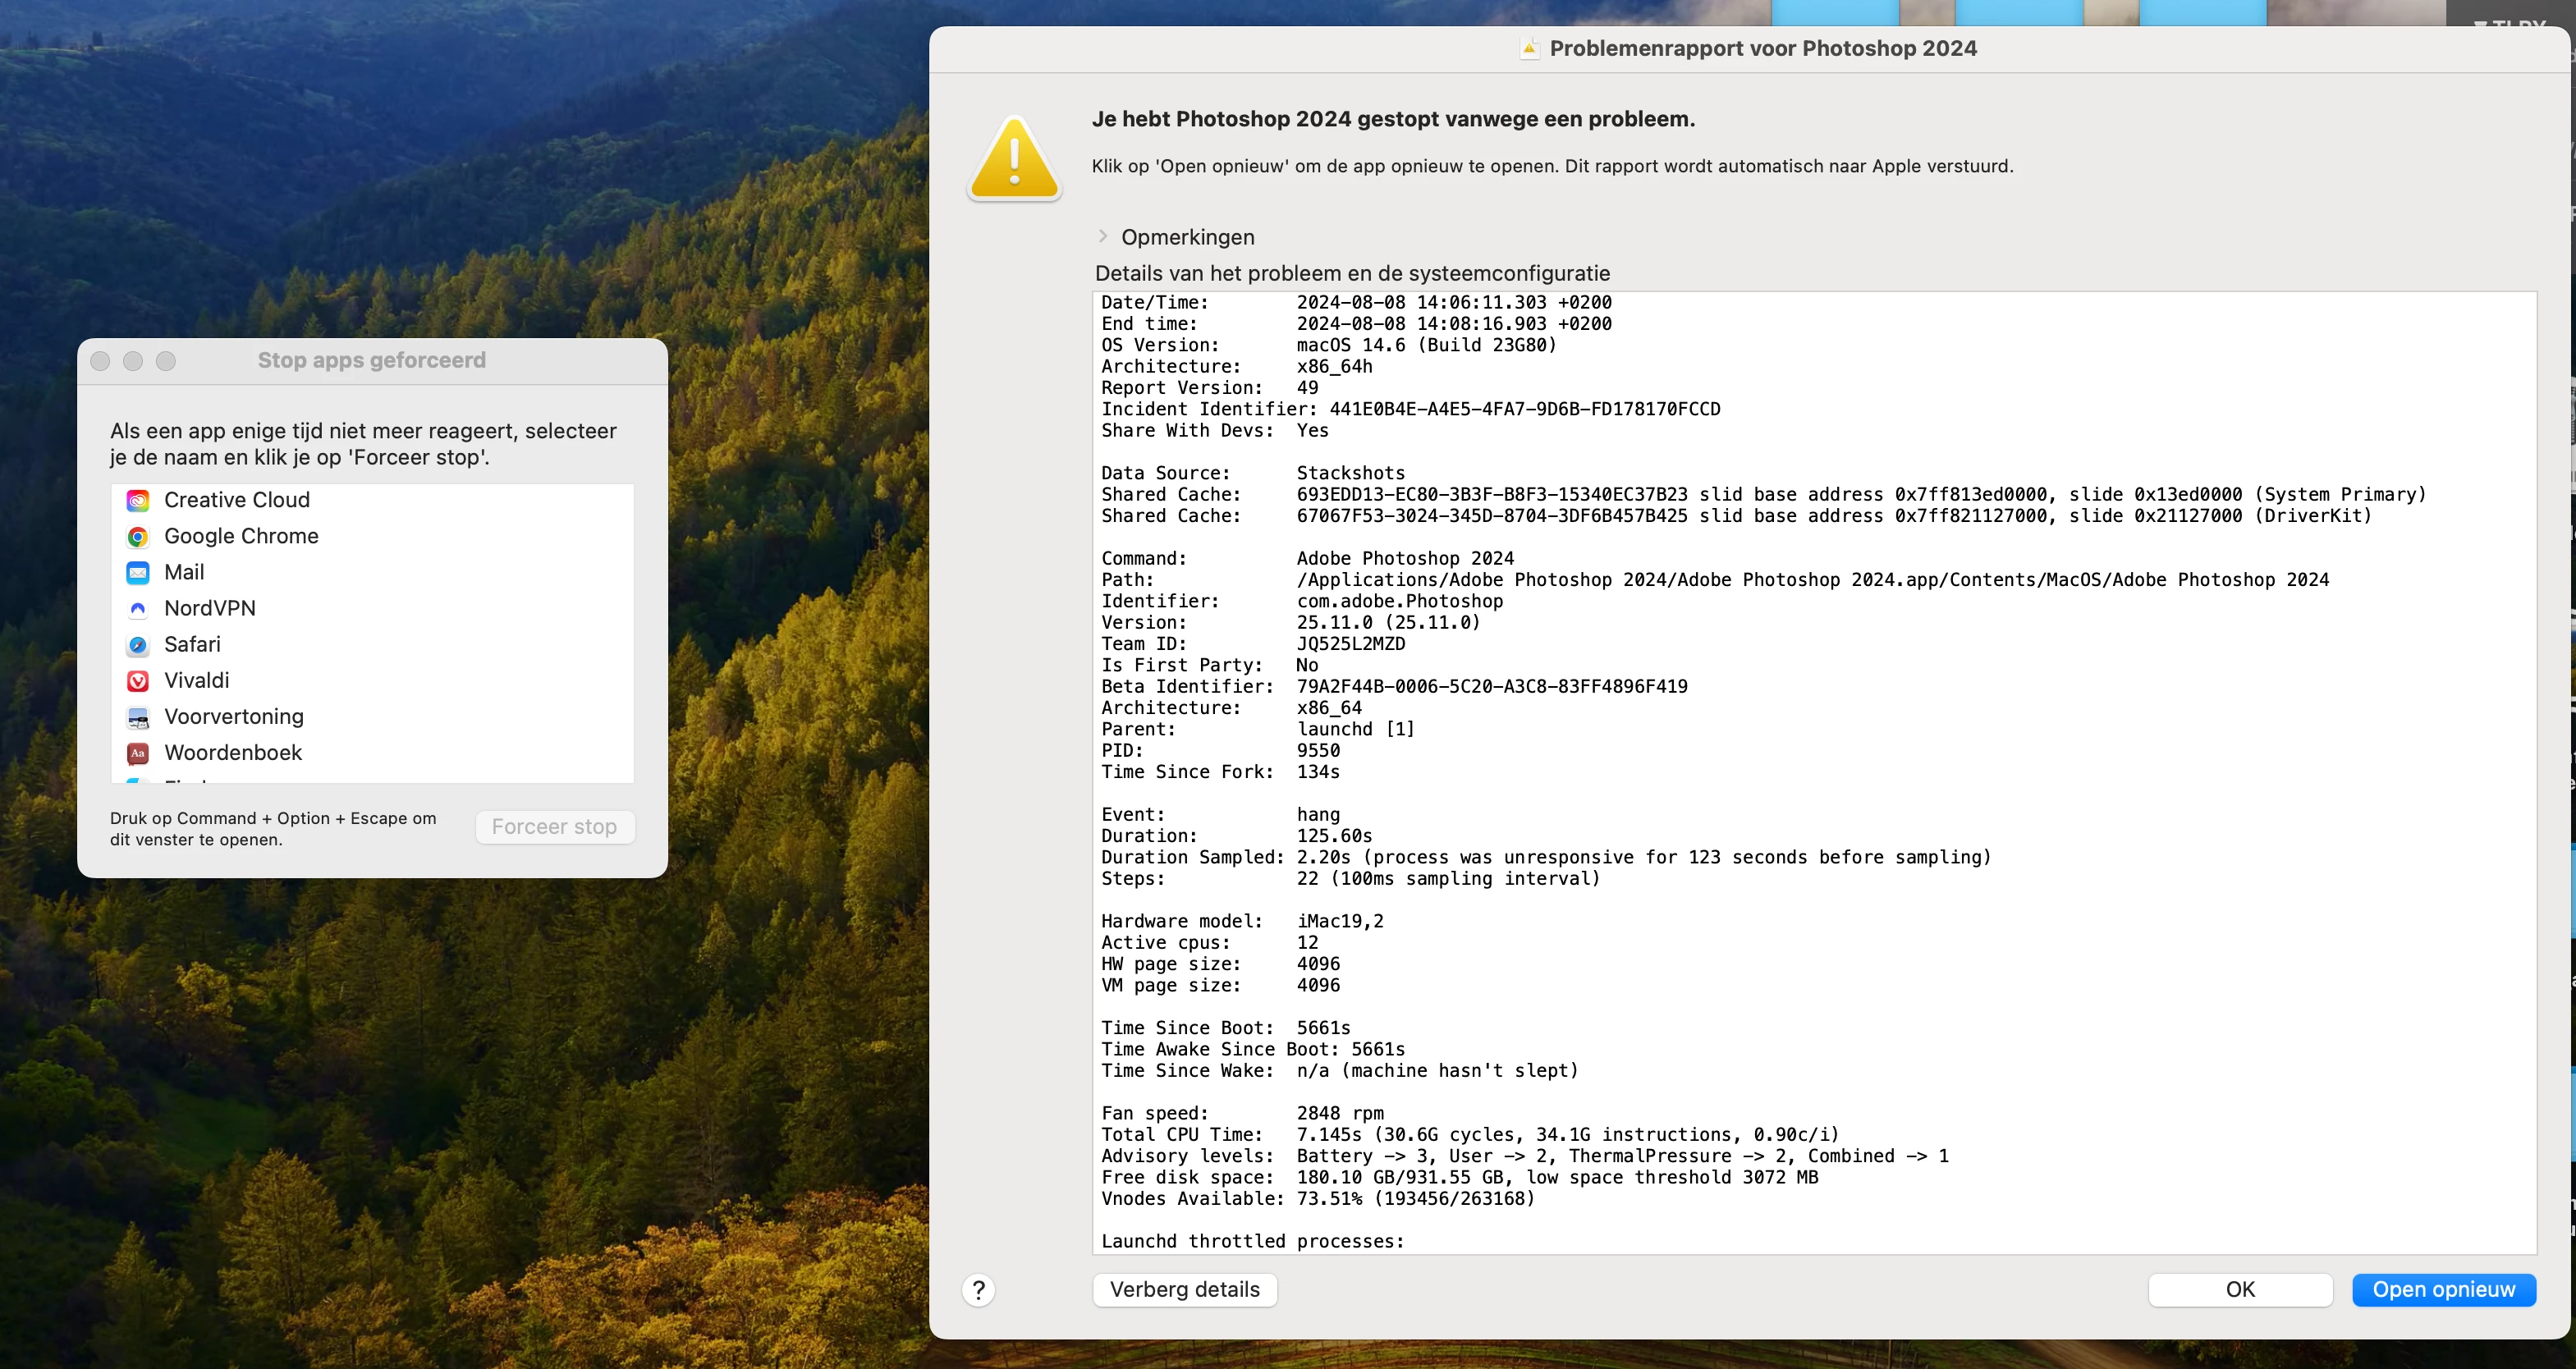Select the Vivaldi browser icon
2576x1369 pixels.
coord(138,681)
